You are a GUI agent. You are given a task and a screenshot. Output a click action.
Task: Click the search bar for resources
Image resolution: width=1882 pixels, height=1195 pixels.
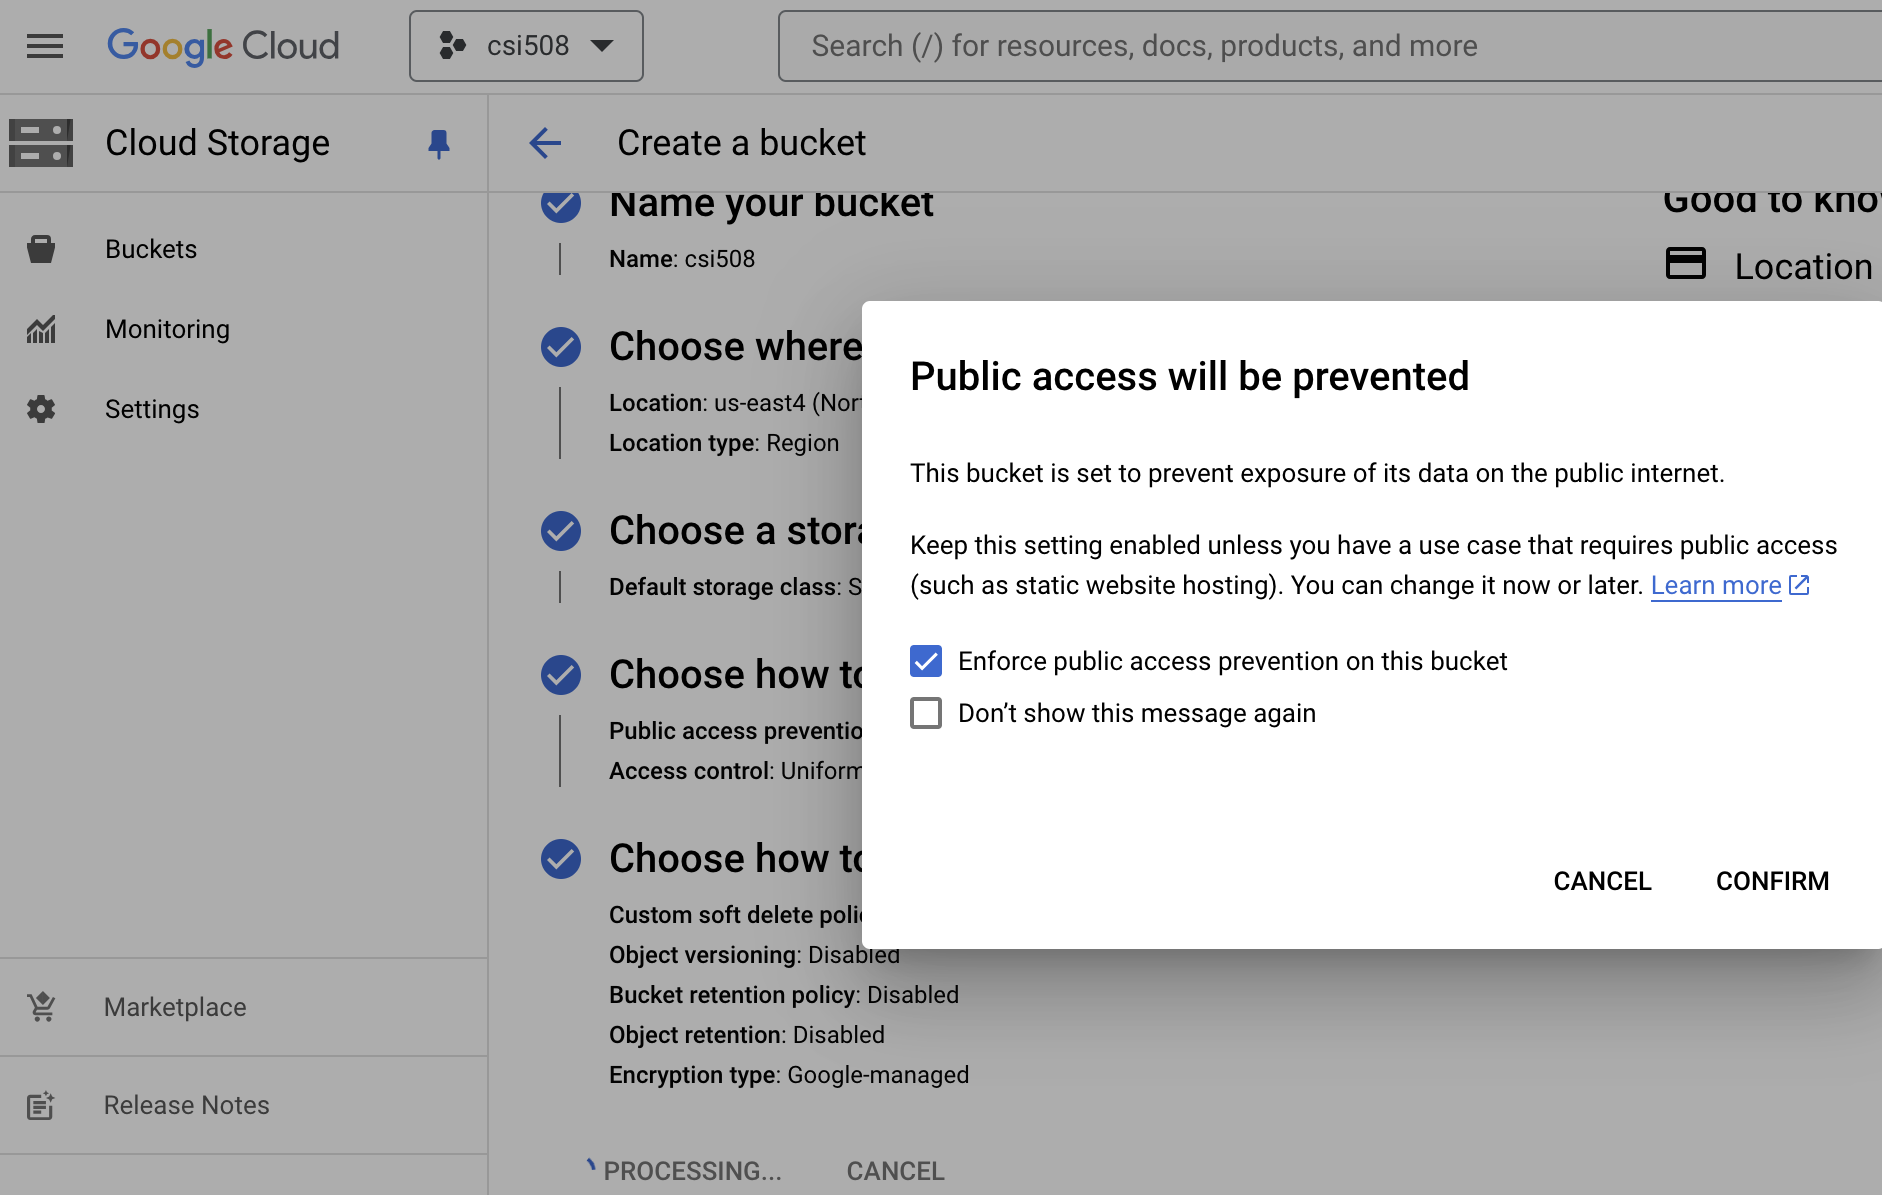(1300, 46)
